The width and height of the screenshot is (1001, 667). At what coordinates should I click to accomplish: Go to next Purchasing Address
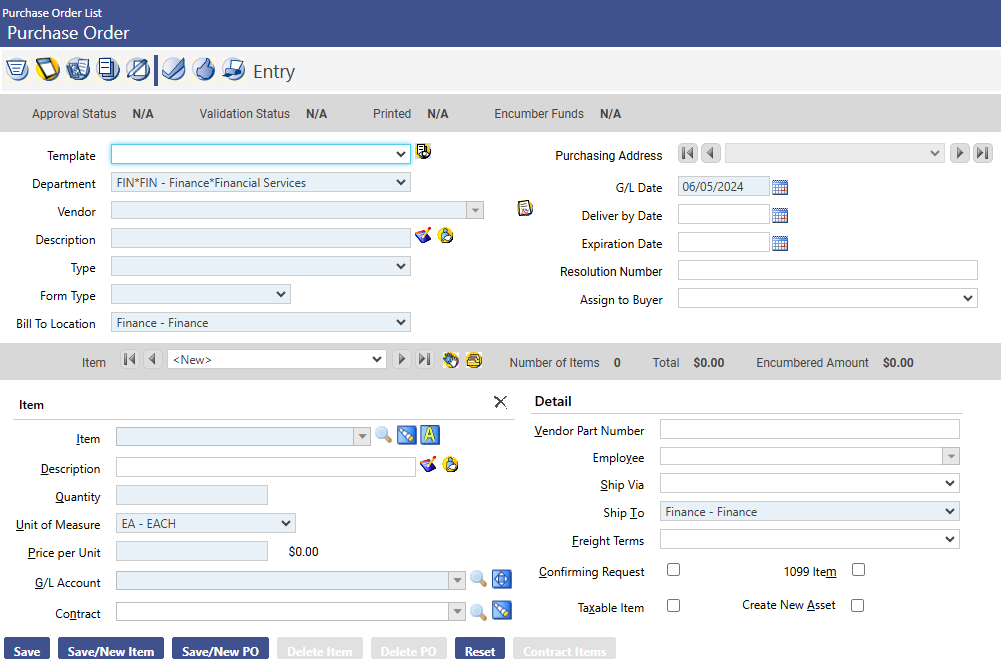click(x=960, y=153)
